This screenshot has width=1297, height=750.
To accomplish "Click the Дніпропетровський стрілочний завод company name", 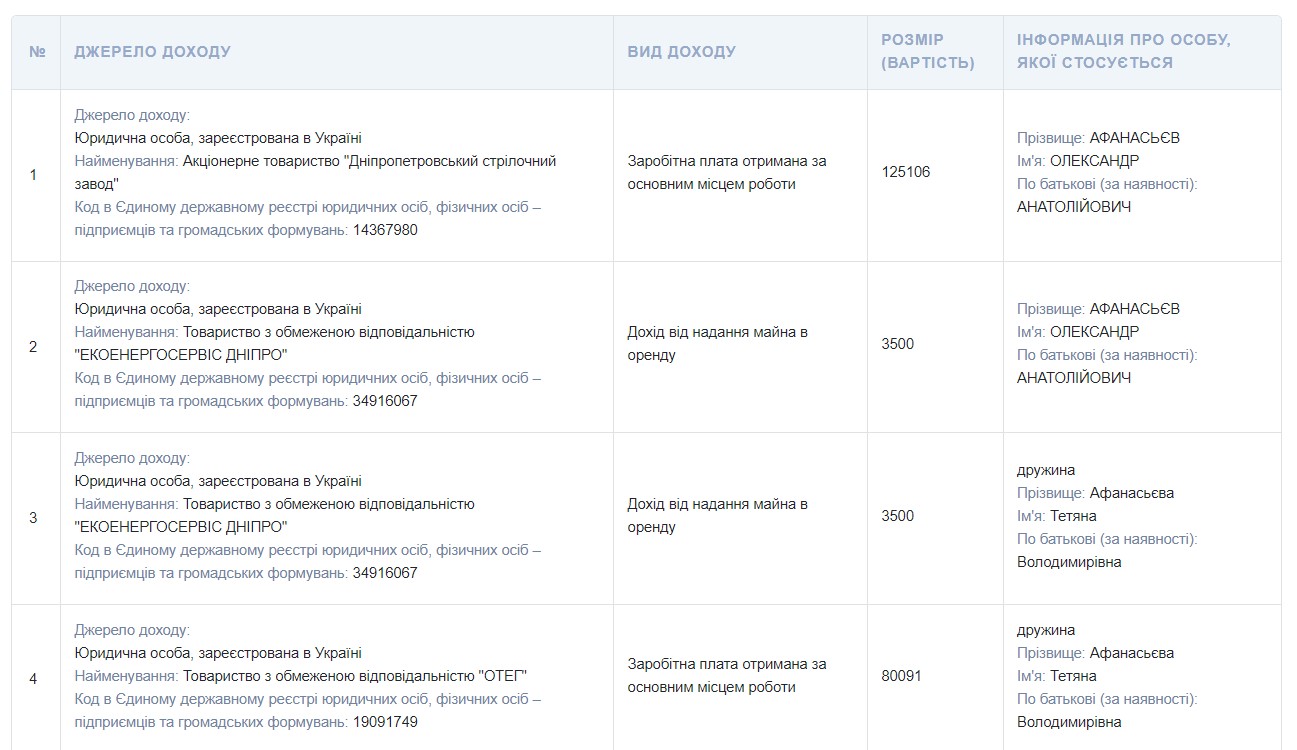I will 315,172.
